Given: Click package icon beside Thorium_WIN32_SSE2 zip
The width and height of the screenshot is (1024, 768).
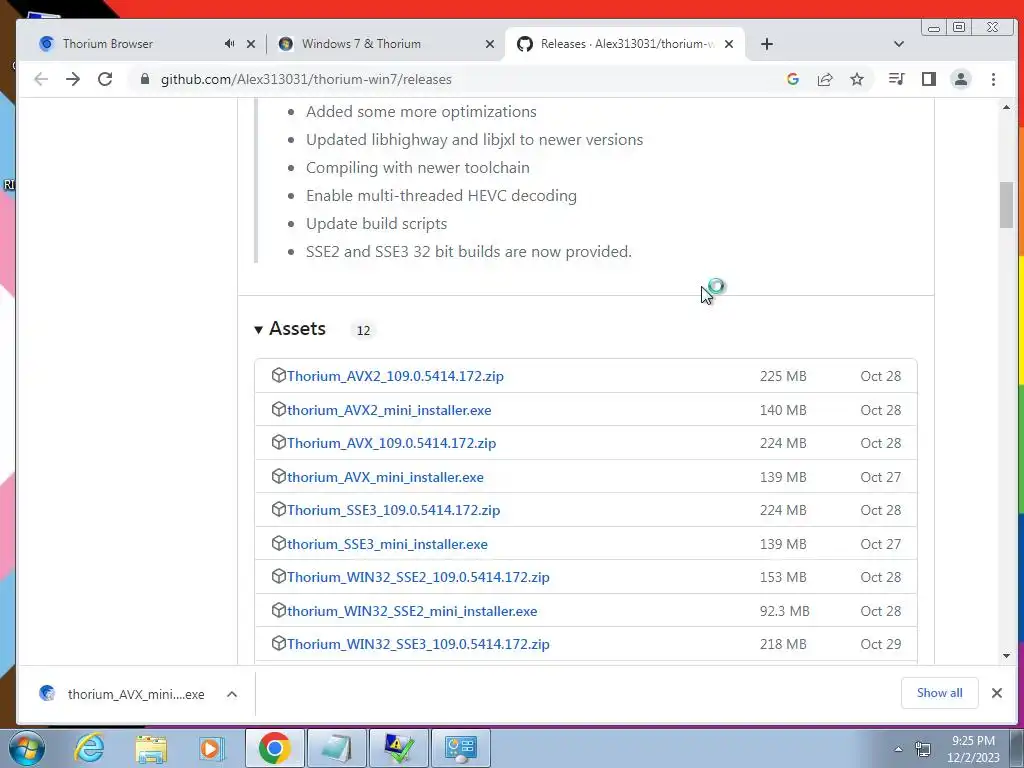Looking at the screenshot, I should [279, 577].
